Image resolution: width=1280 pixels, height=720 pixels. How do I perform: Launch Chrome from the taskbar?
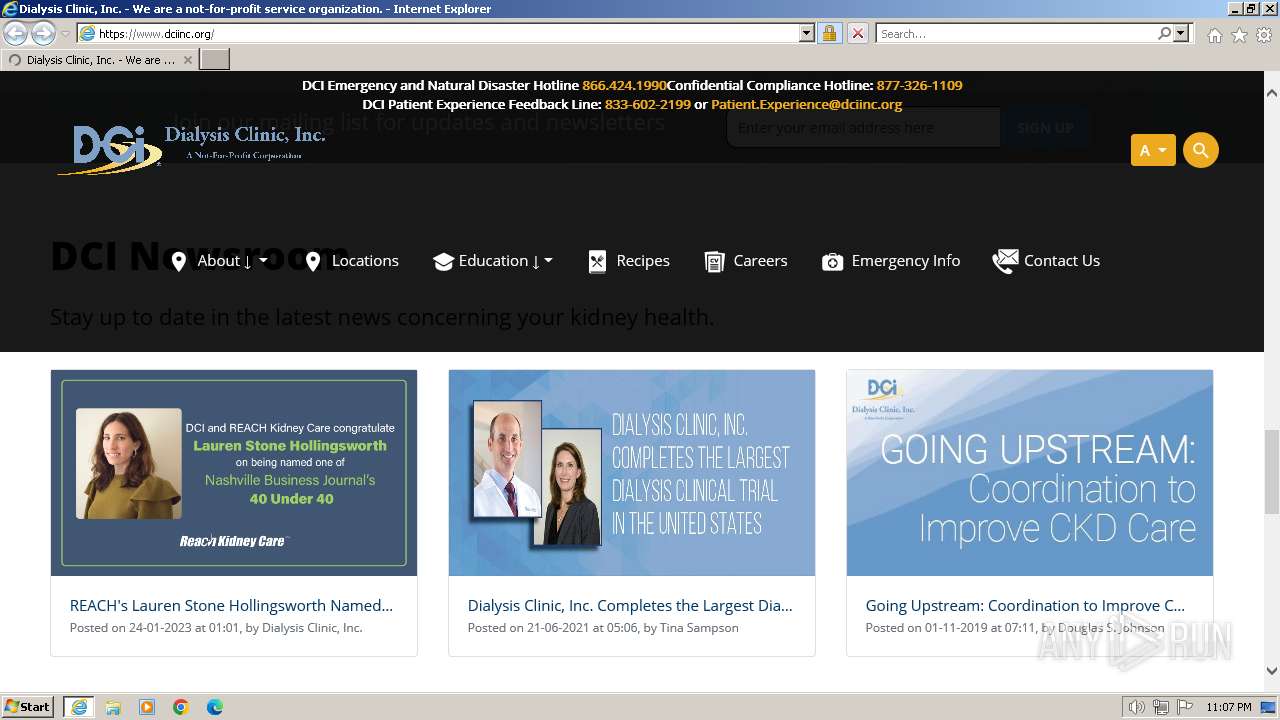coord(181,707)
